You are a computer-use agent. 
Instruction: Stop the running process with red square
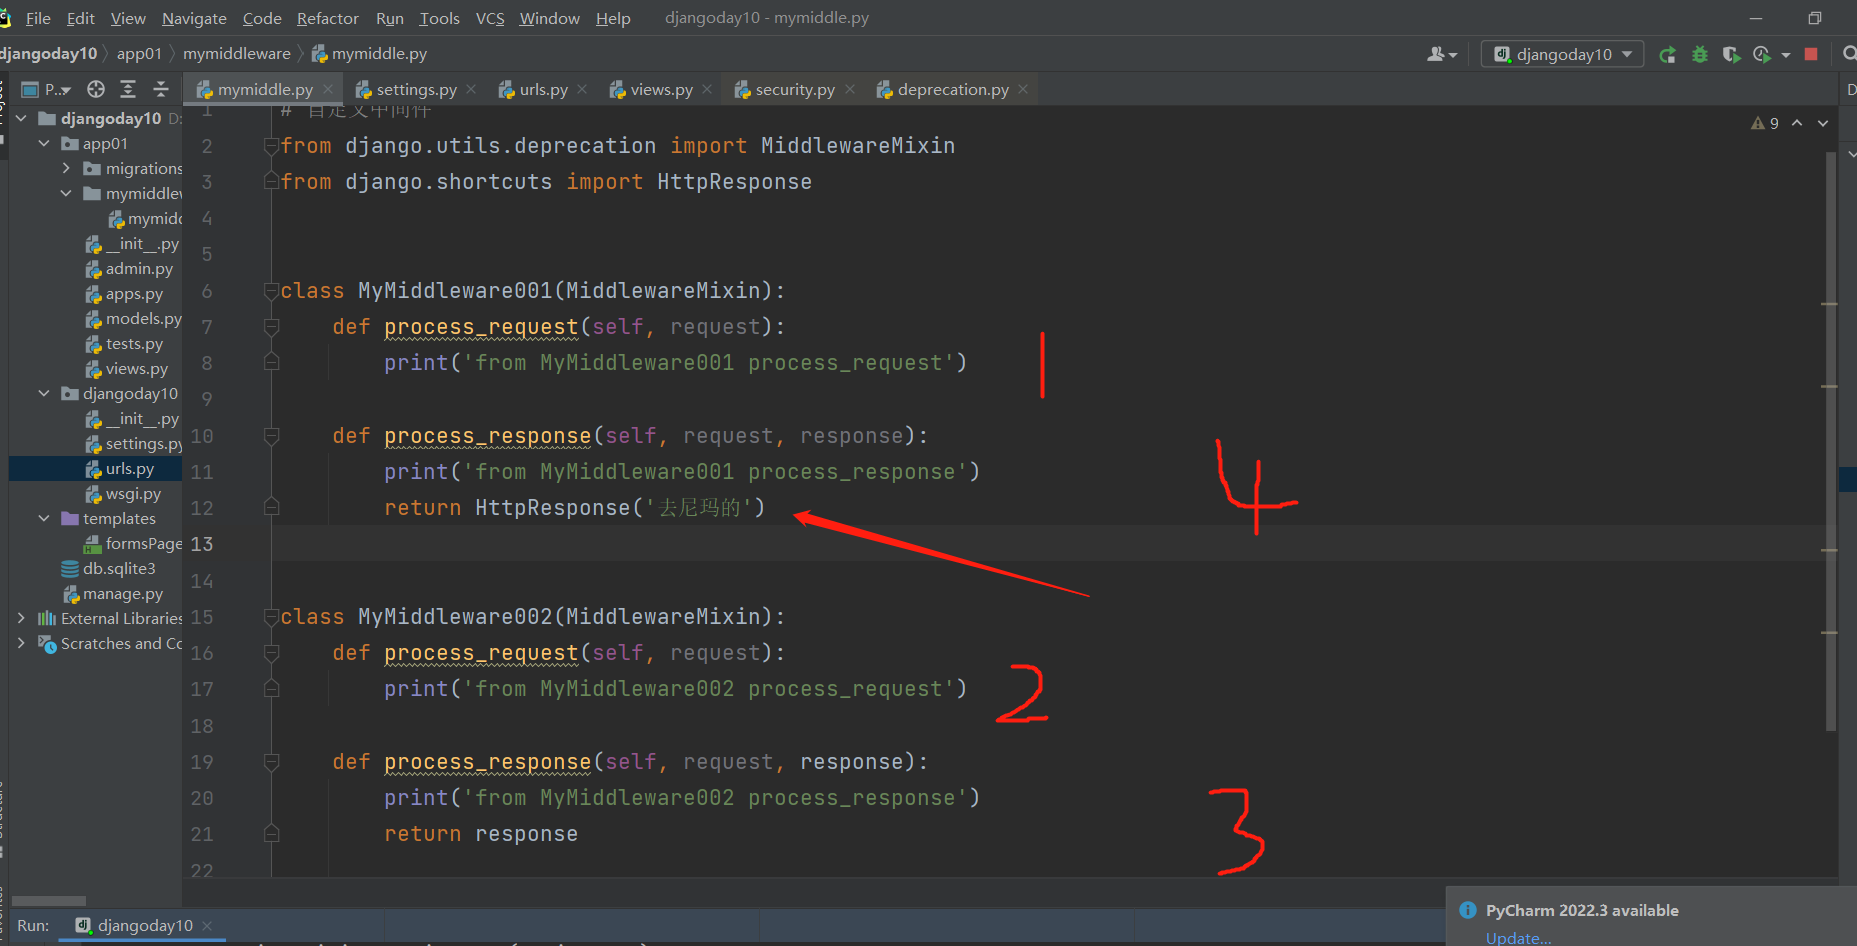(1811, 54)
